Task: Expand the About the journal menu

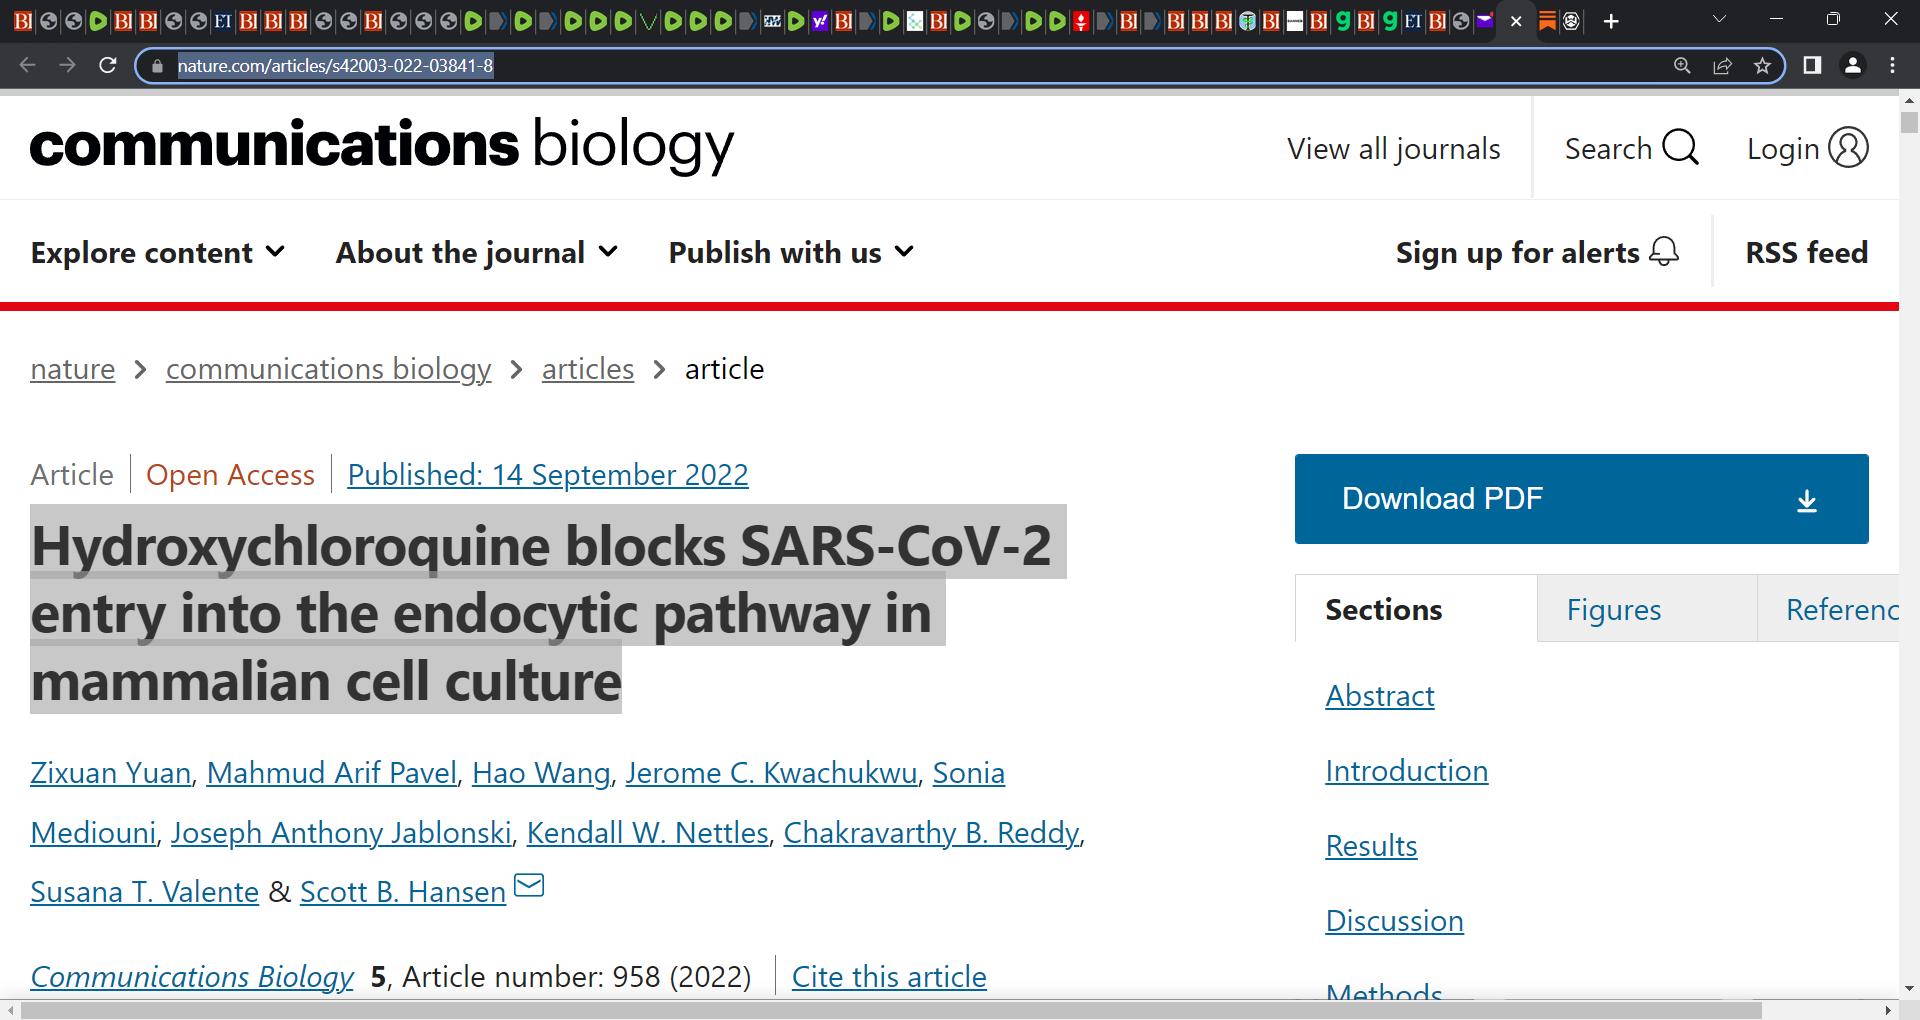Action: 477,252
